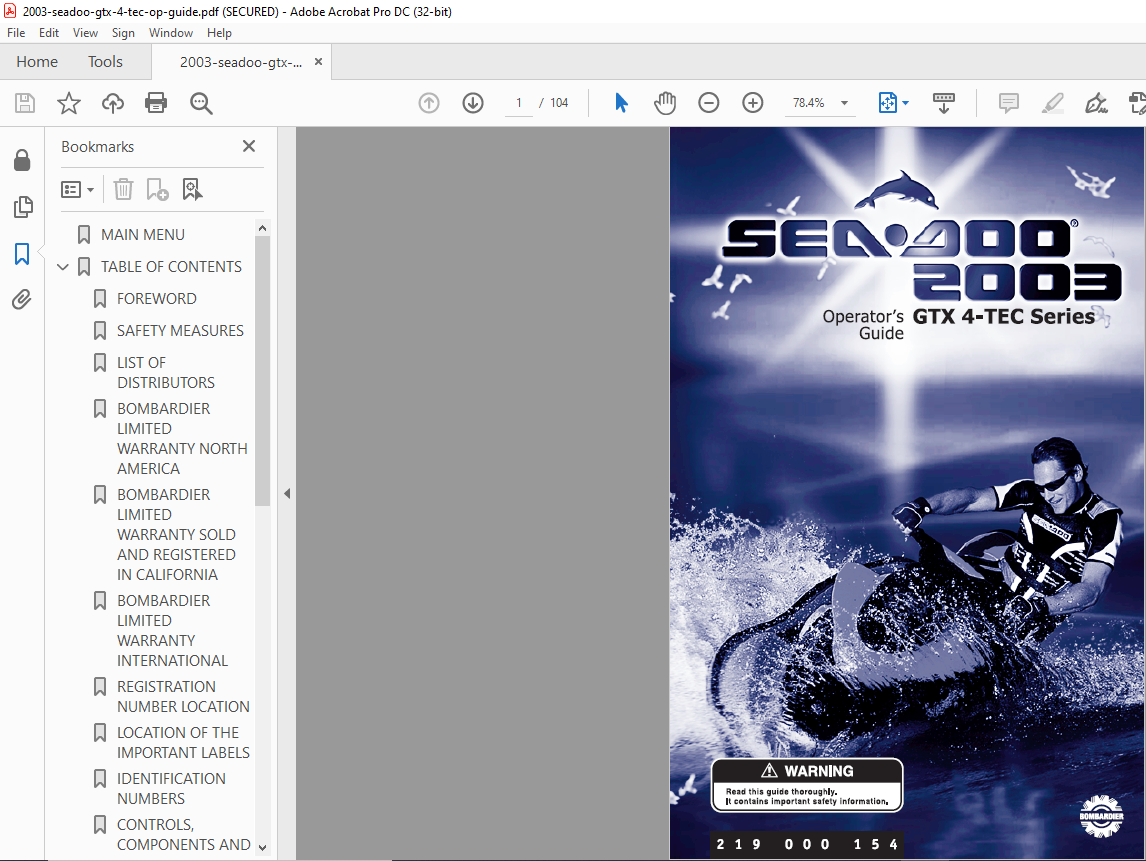Select the highlight text pen tool
The width and height of the screenshot is (1146, 861).
click(1052, 103)
